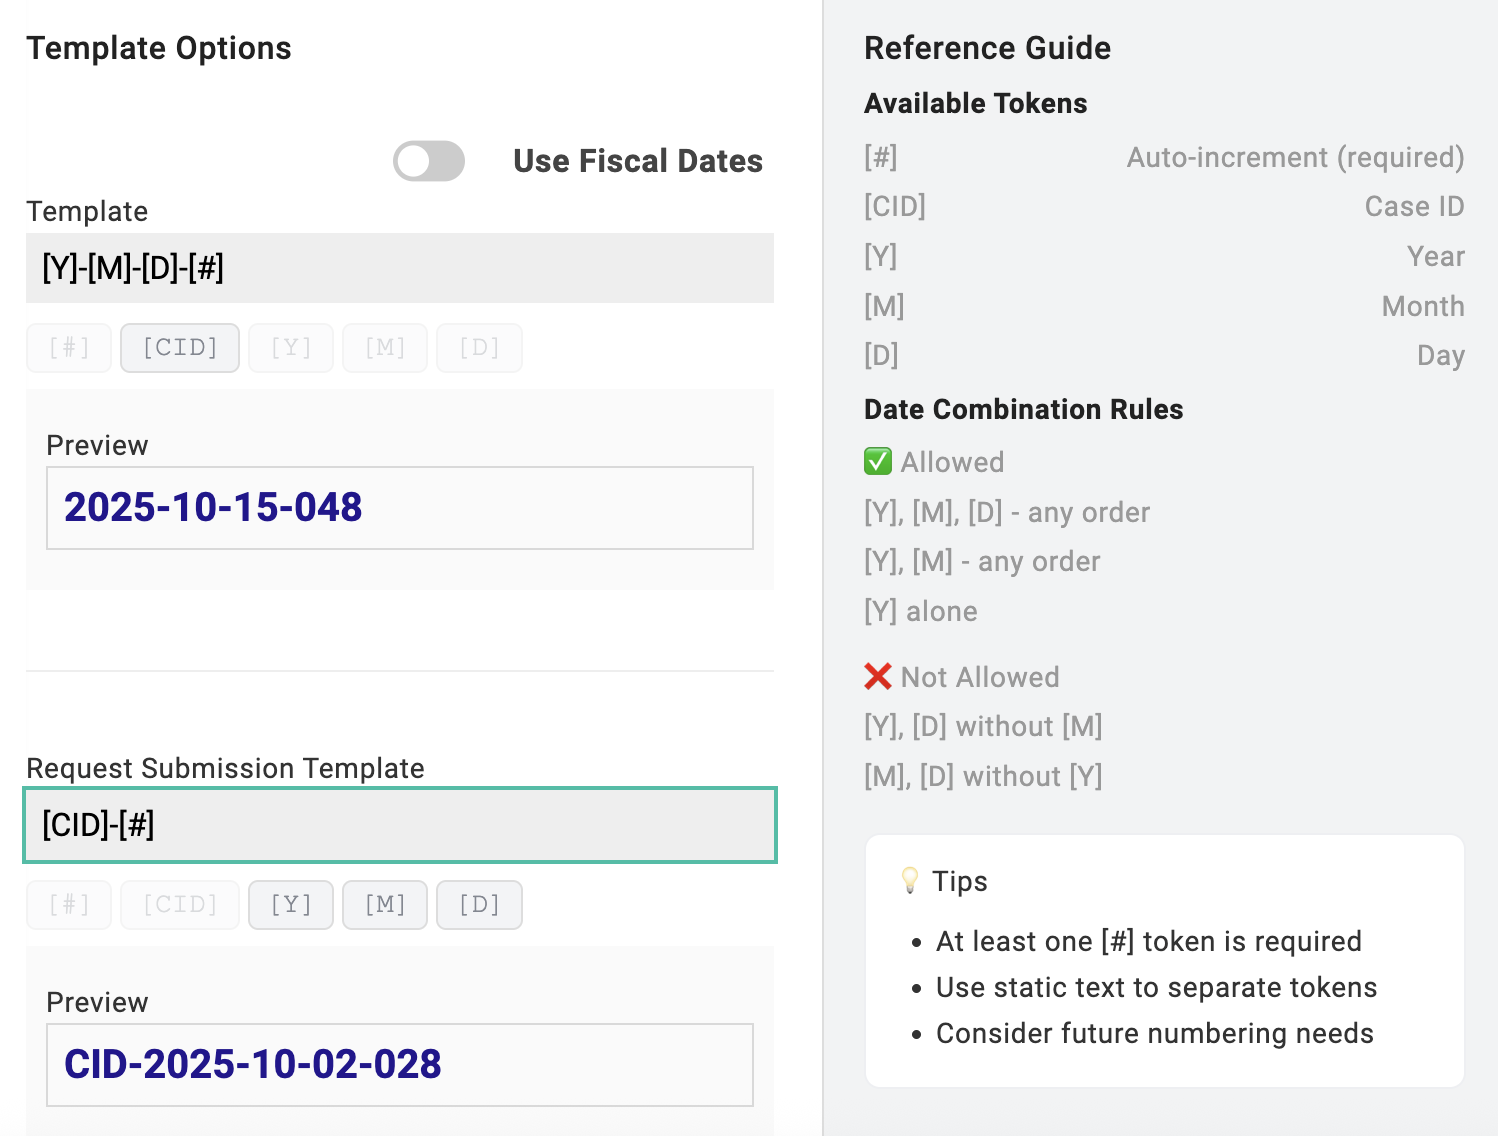This screenshot has width=1498, height=1136.
Task: Click the Use Fiscal Dates label
Action: [x=638, y=161]
